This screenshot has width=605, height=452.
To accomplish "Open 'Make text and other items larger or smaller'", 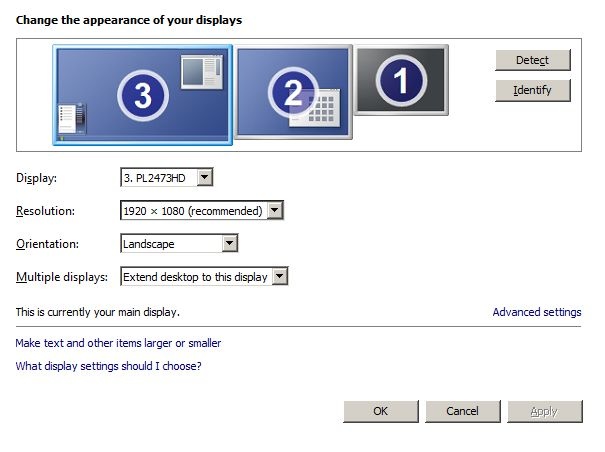I will pos(118,343).
